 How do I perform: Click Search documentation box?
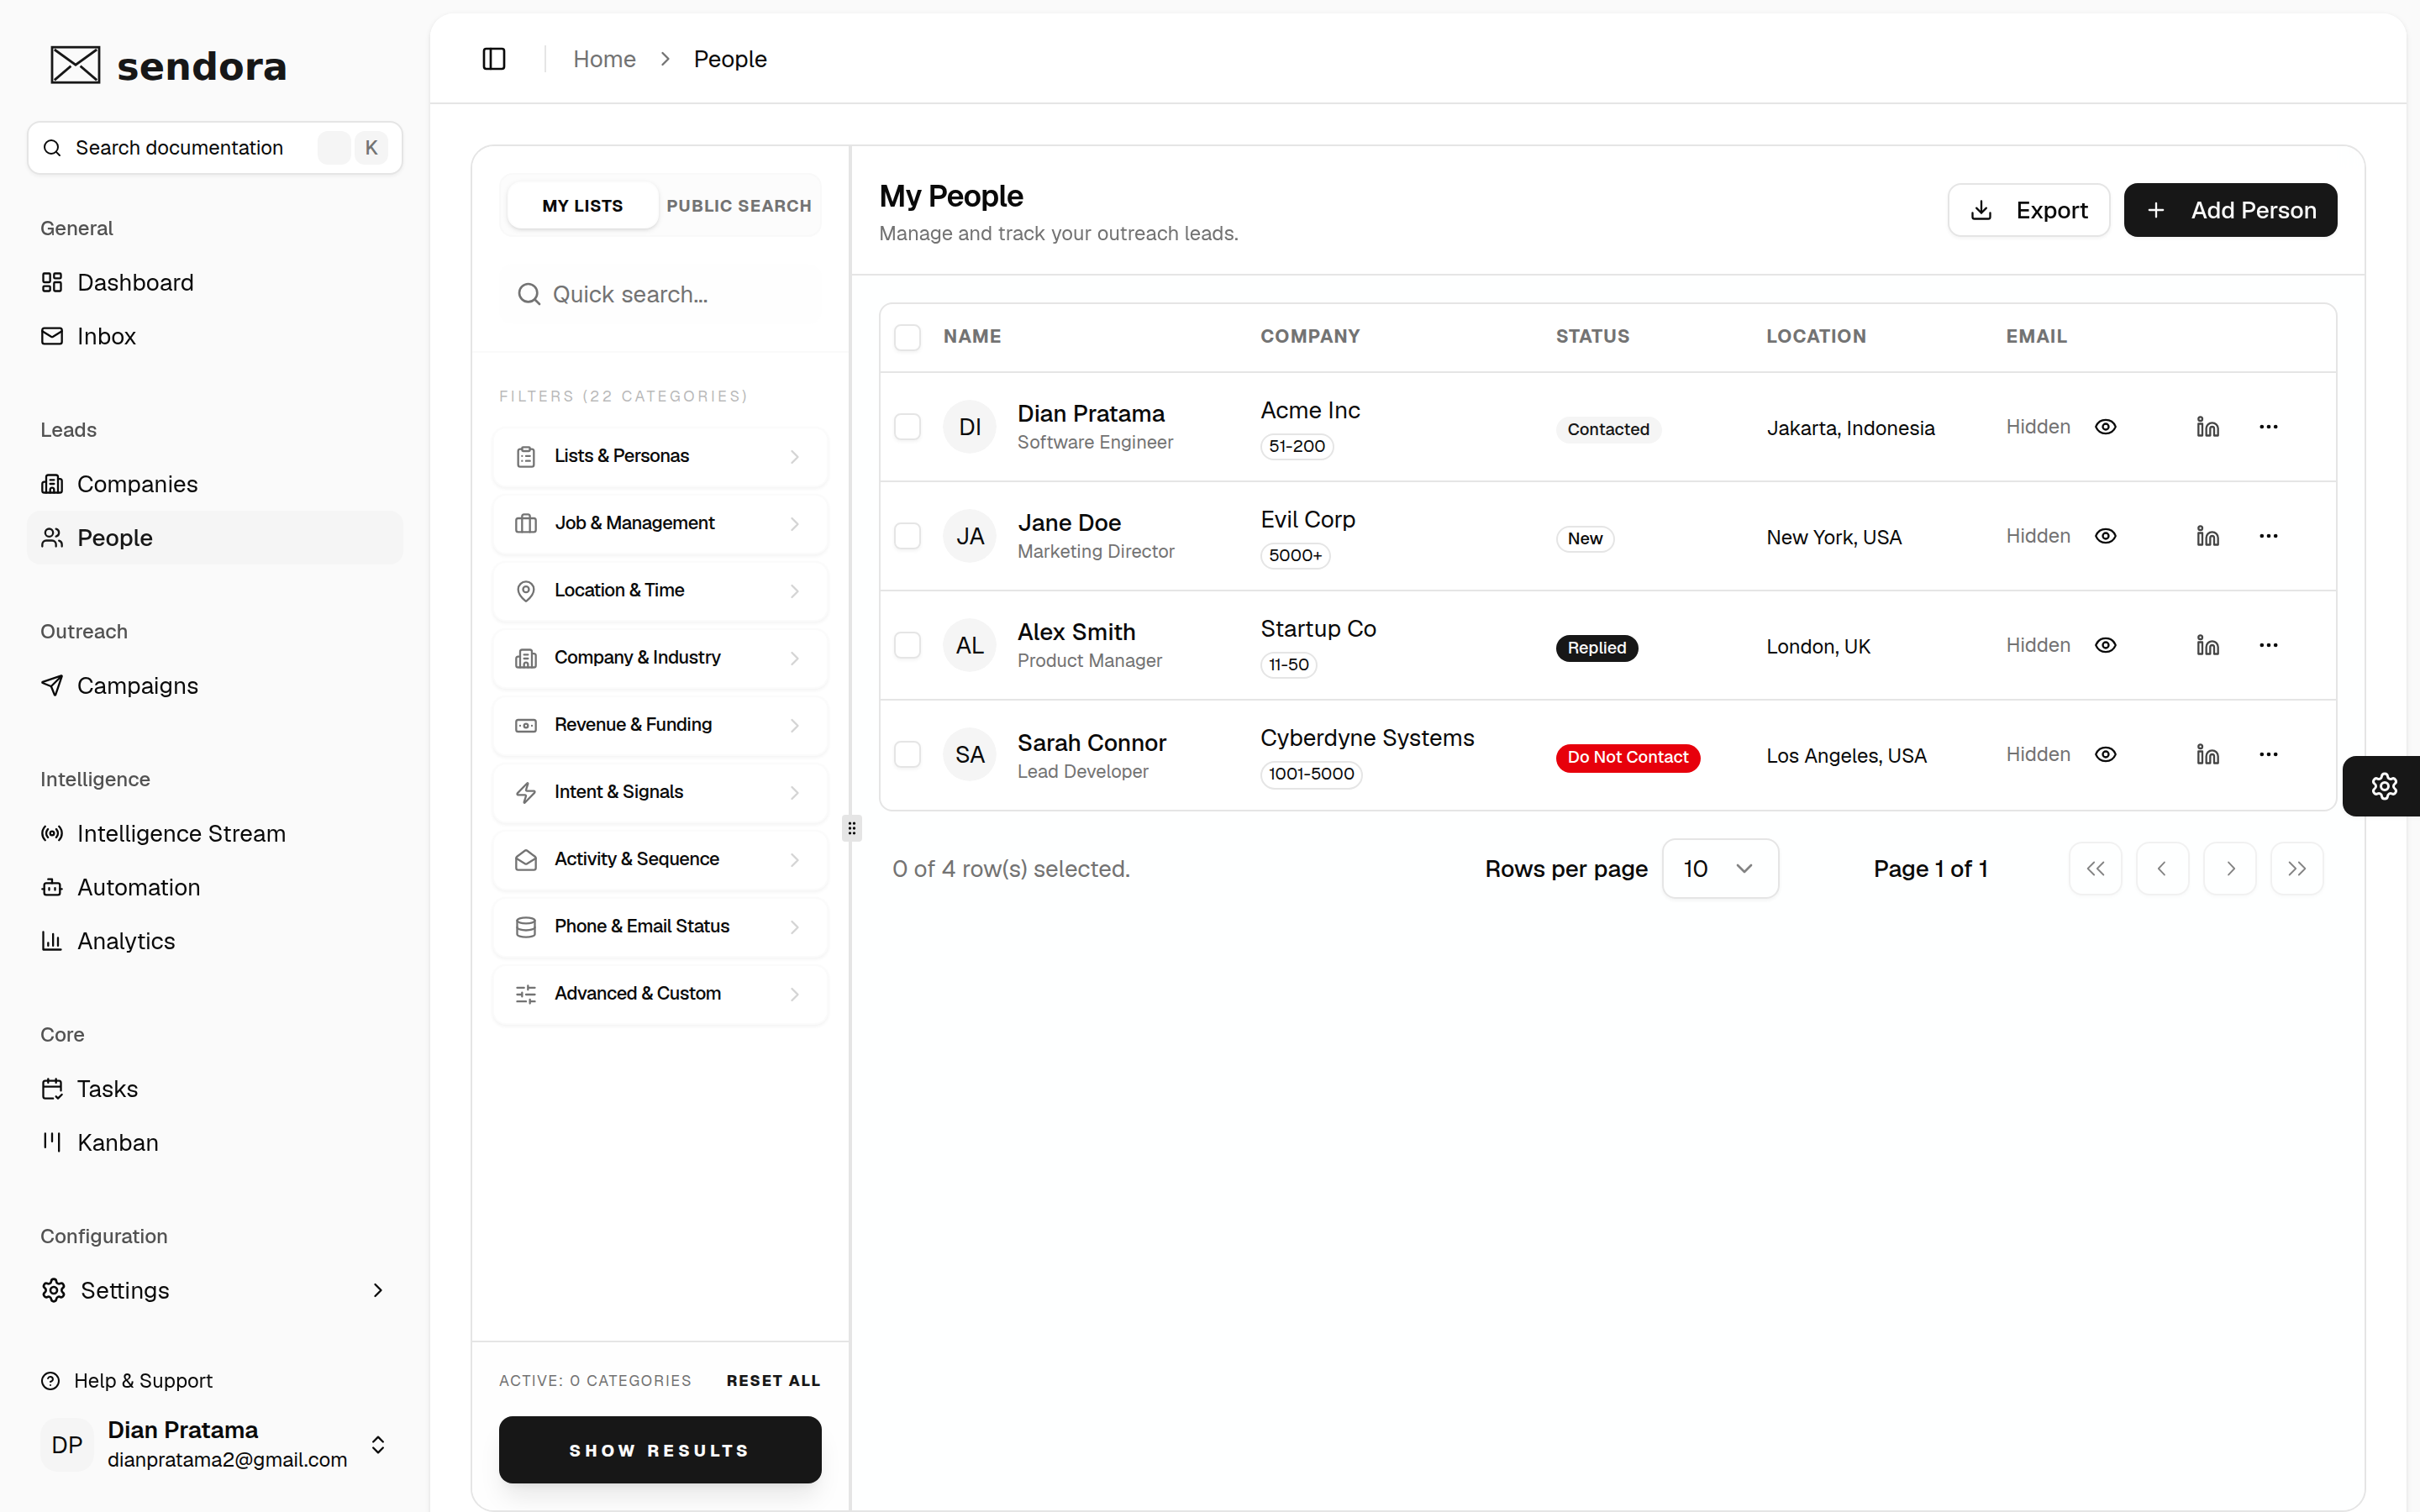click(x=215, y=148)
